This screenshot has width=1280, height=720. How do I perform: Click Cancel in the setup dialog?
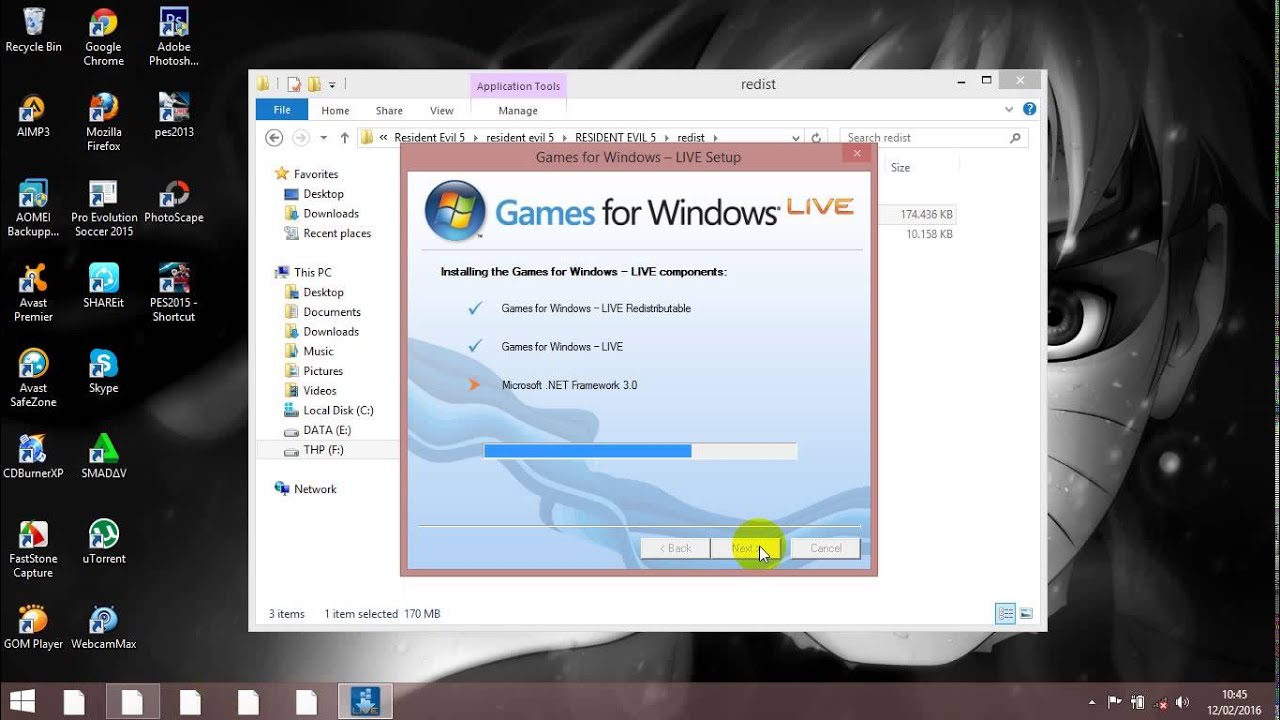(x=825, y=548)
